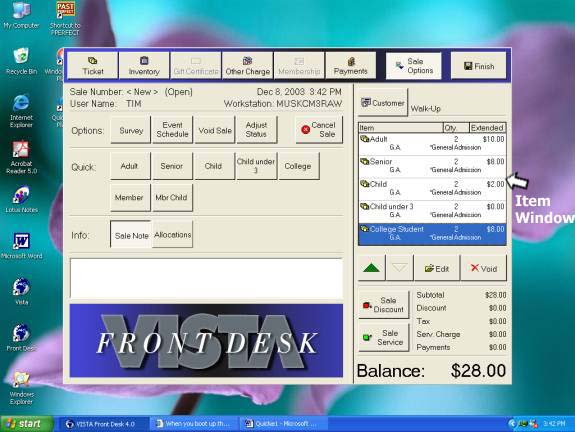Switch to the Sale Note tab
575x432 pixels.
[x=131, y=235]
